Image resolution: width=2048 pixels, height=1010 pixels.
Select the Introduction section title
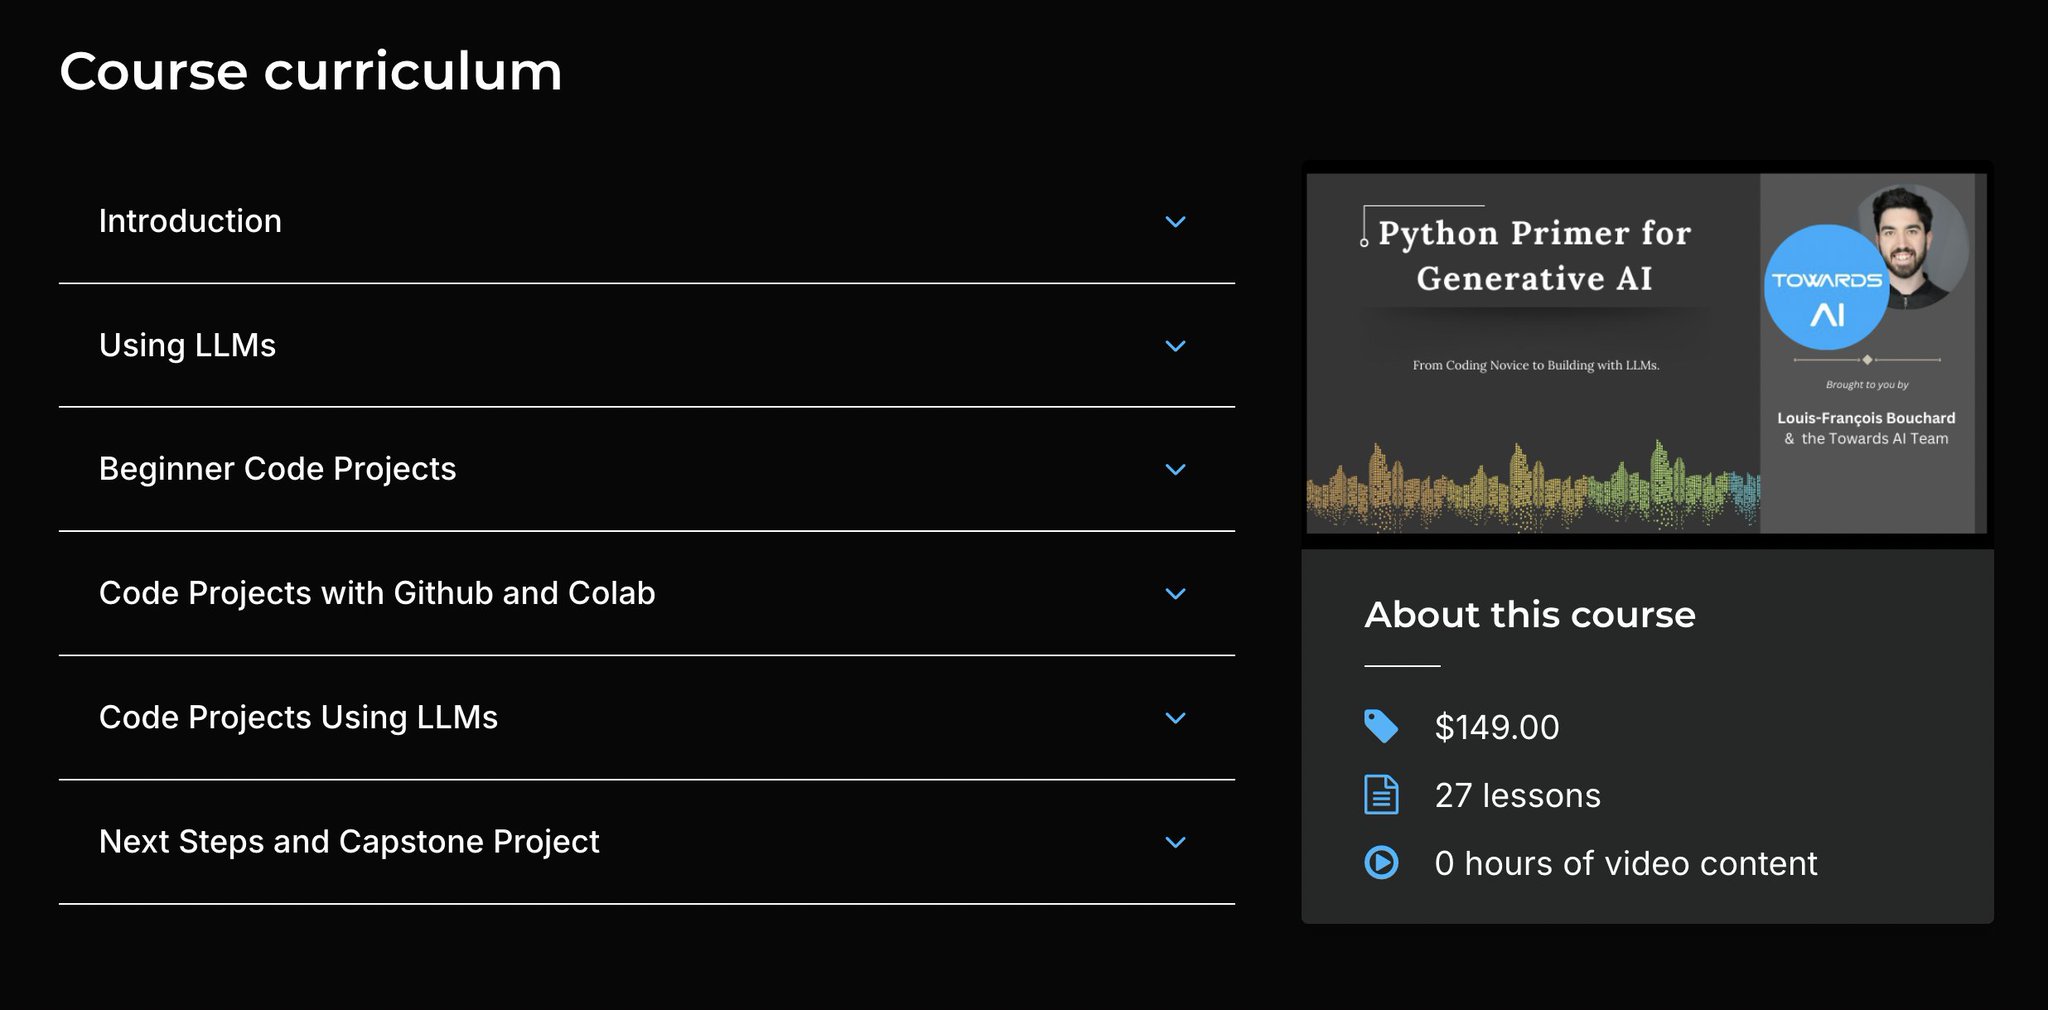coord(190,221)
